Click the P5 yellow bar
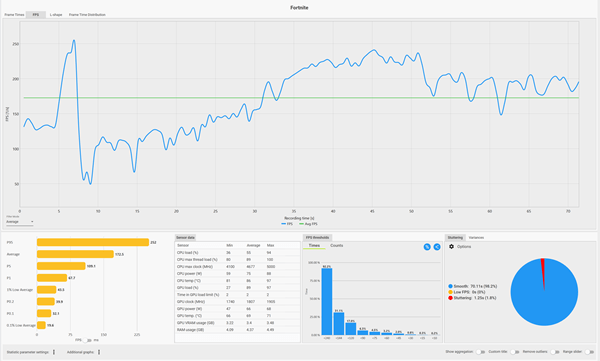The height and width of the screenshot is (361, 600). click(x=61, y=266)
